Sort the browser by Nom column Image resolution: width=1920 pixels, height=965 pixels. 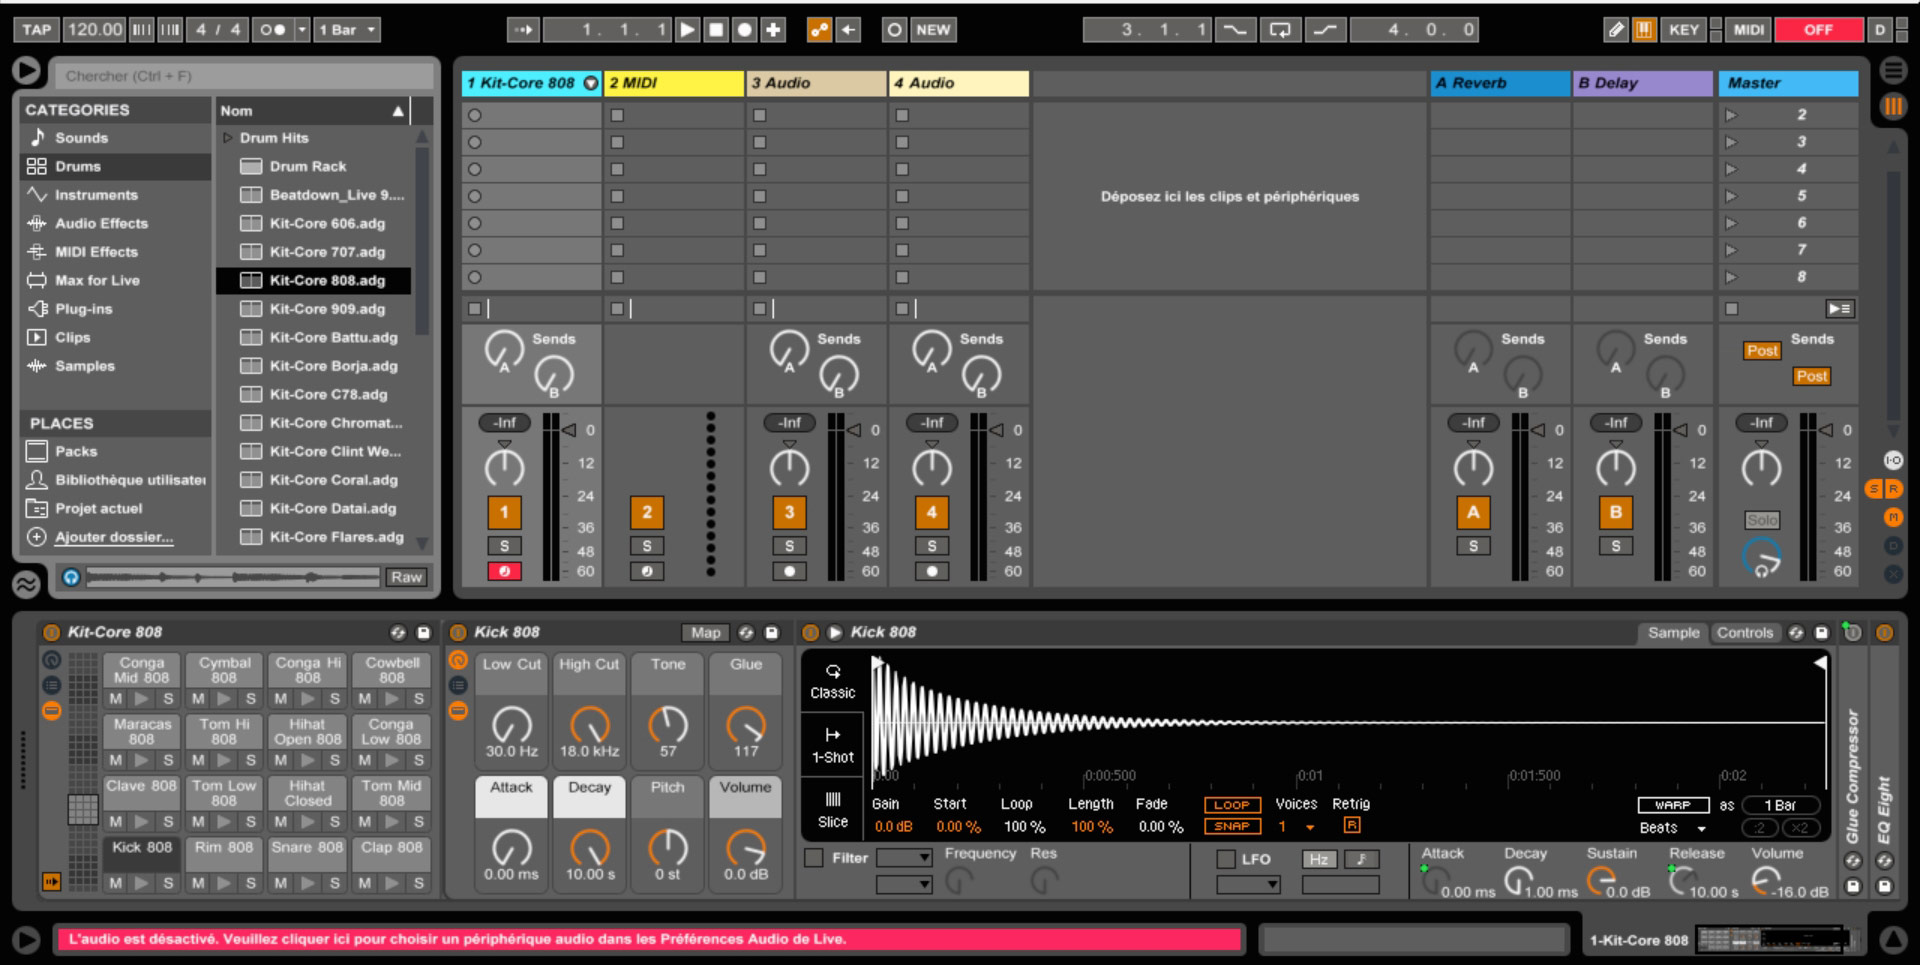[x=314, y=111]
